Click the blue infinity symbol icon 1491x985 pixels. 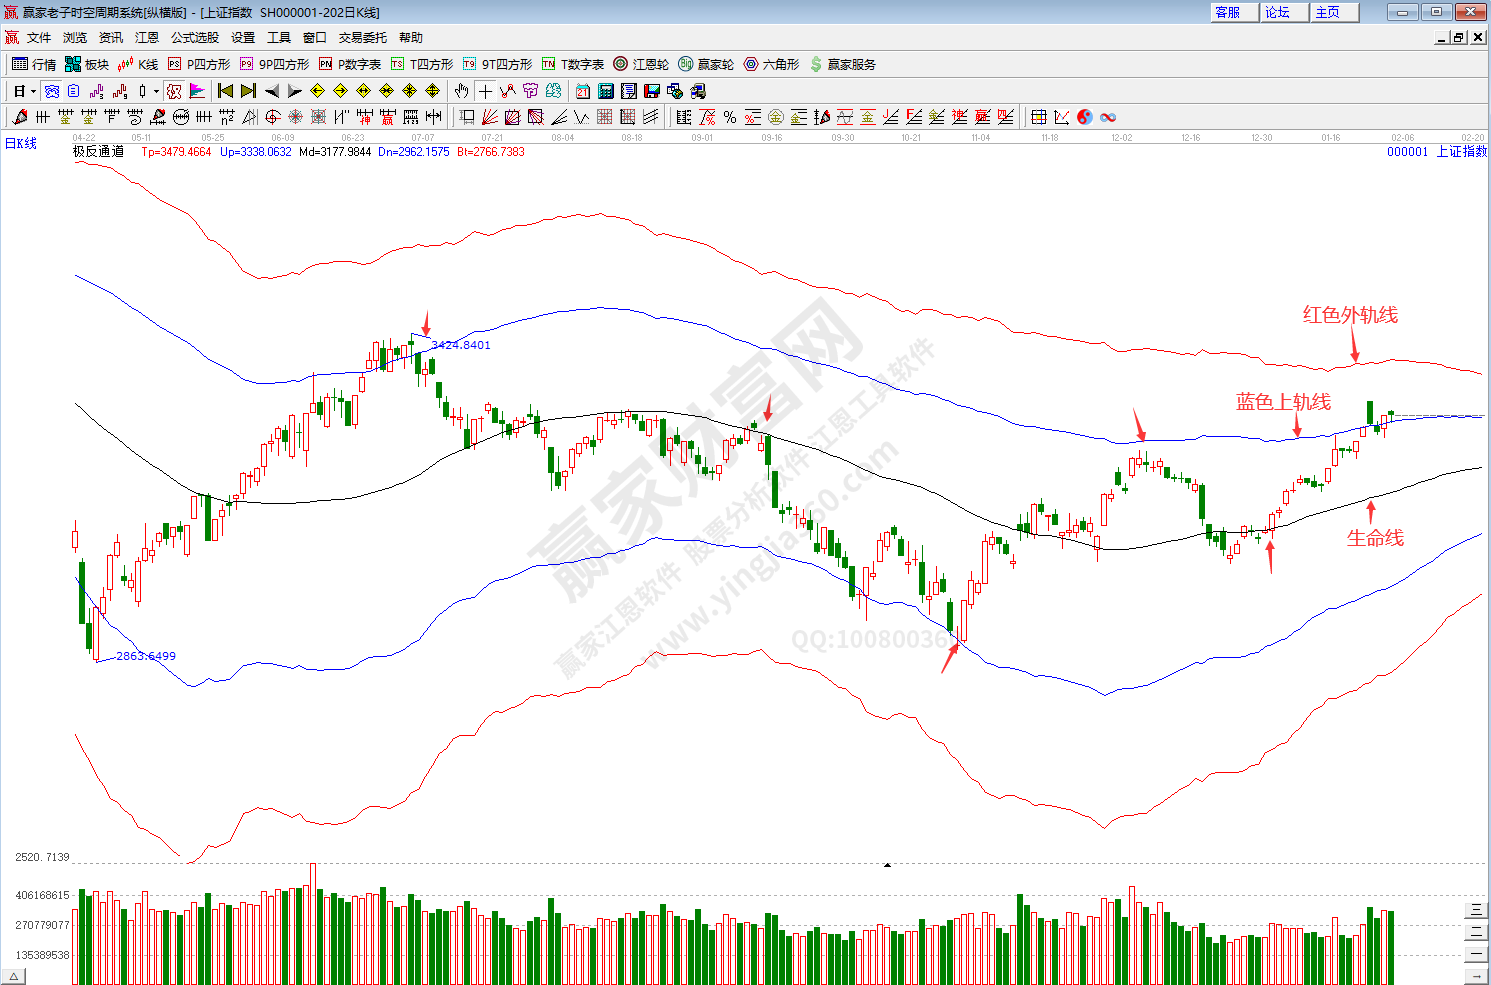coord(1108,117)
